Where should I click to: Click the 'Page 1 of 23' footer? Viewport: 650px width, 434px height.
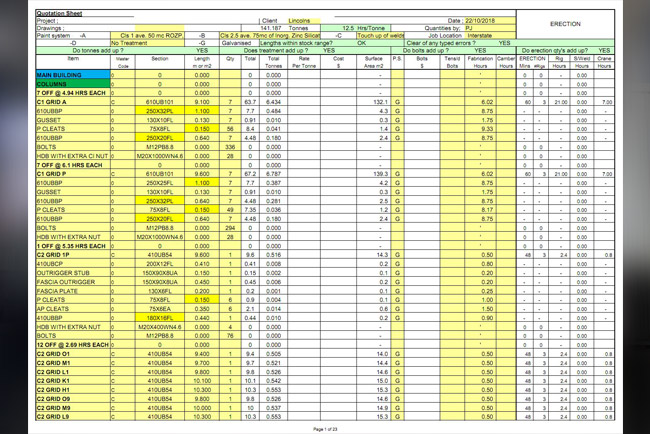coord(325,429)
